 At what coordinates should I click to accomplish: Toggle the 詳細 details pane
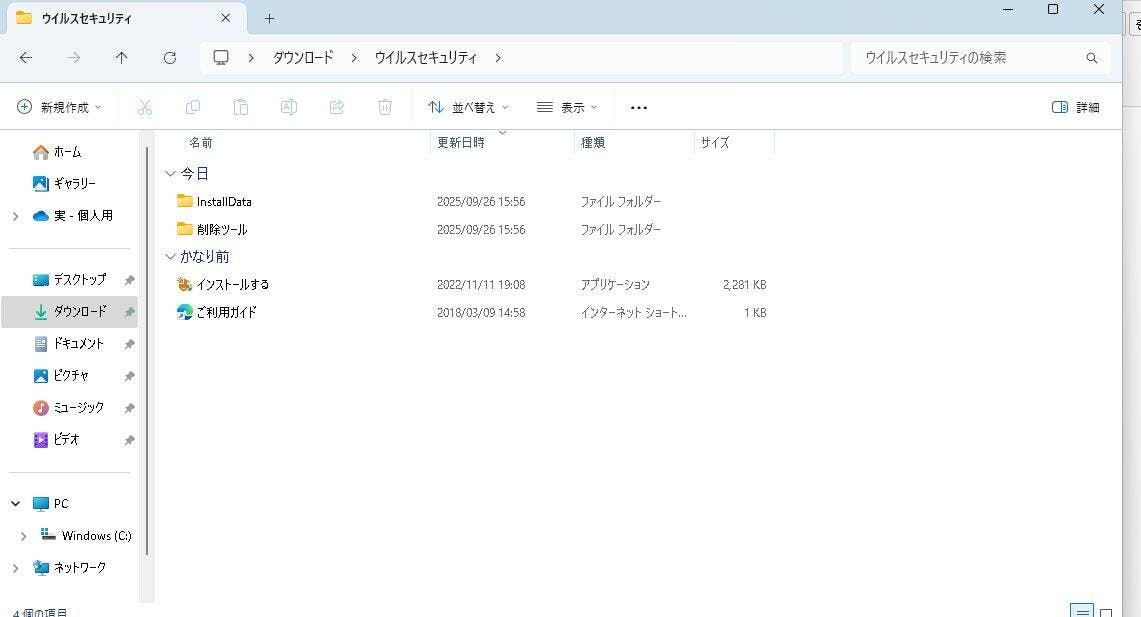point(1076,107)
